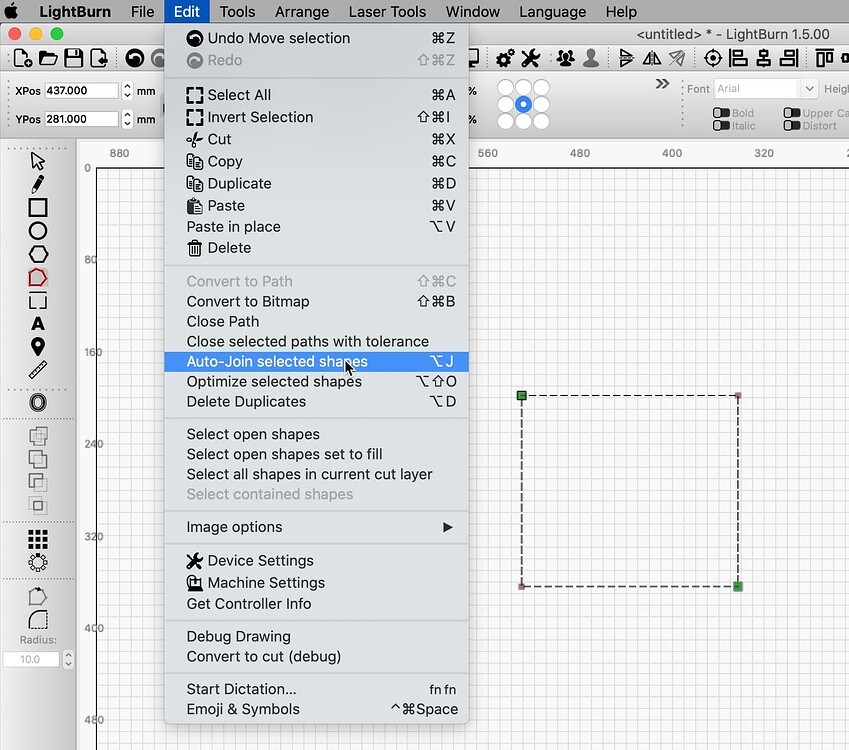Choose Select open shapes set to fill
Viewport: 849px width, 750px height.
[316, 454]
